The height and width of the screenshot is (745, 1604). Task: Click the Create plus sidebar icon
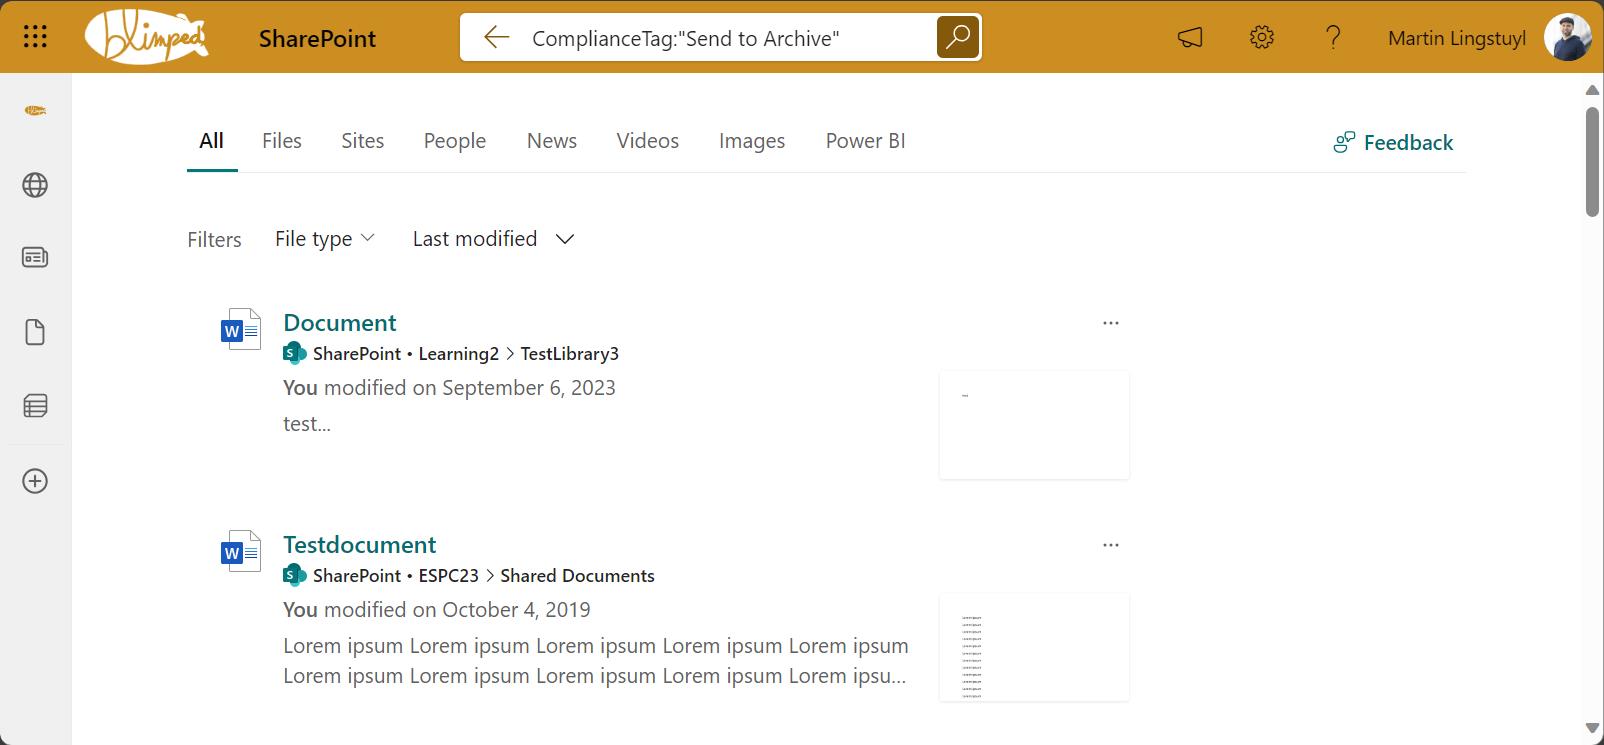pos(35,481)
